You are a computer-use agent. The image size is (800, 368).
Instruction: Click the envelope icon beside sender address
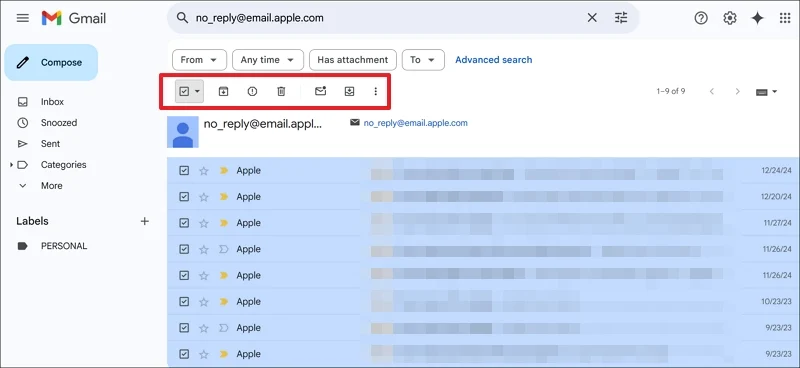[x=355, y=123]
